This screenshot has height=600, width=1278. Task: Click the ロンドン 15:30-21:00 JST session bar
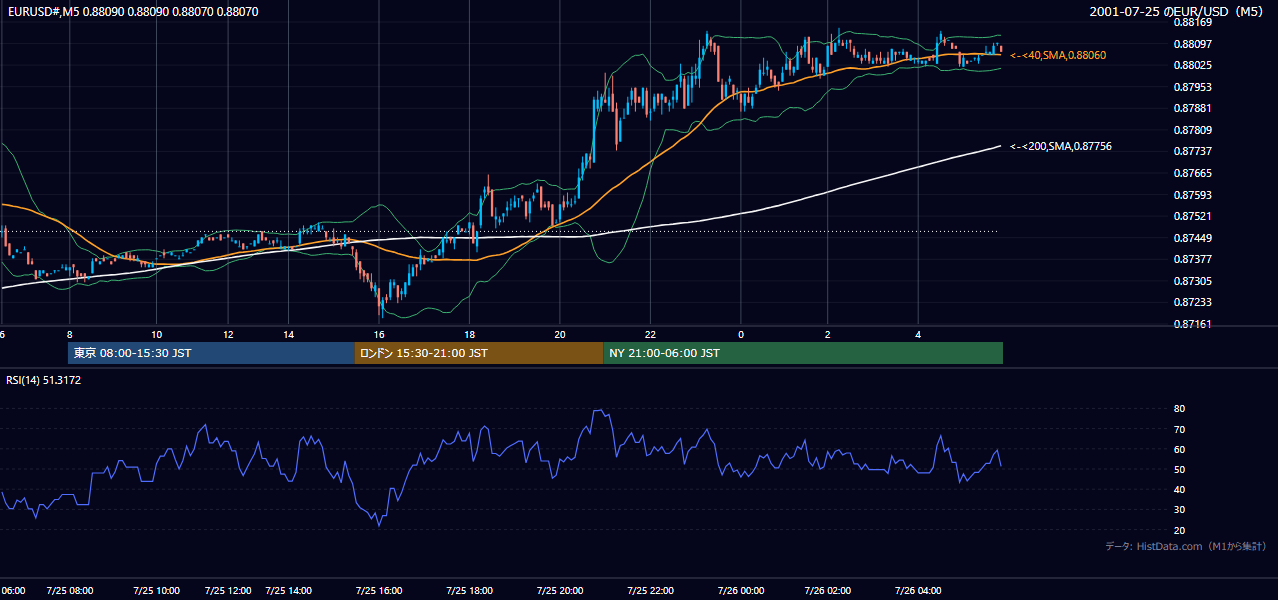point(479,353)
